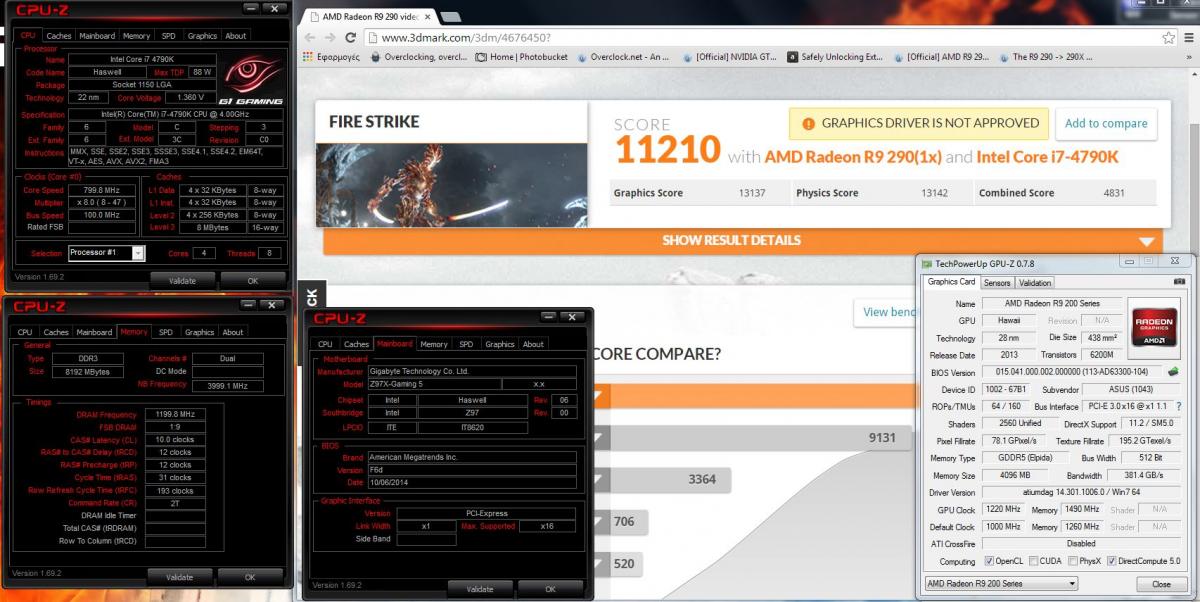1200x602 pixels.
Task: Click OK in the CPU-Z Memory window
Action: pyautogui.click(x=250, y=577)
